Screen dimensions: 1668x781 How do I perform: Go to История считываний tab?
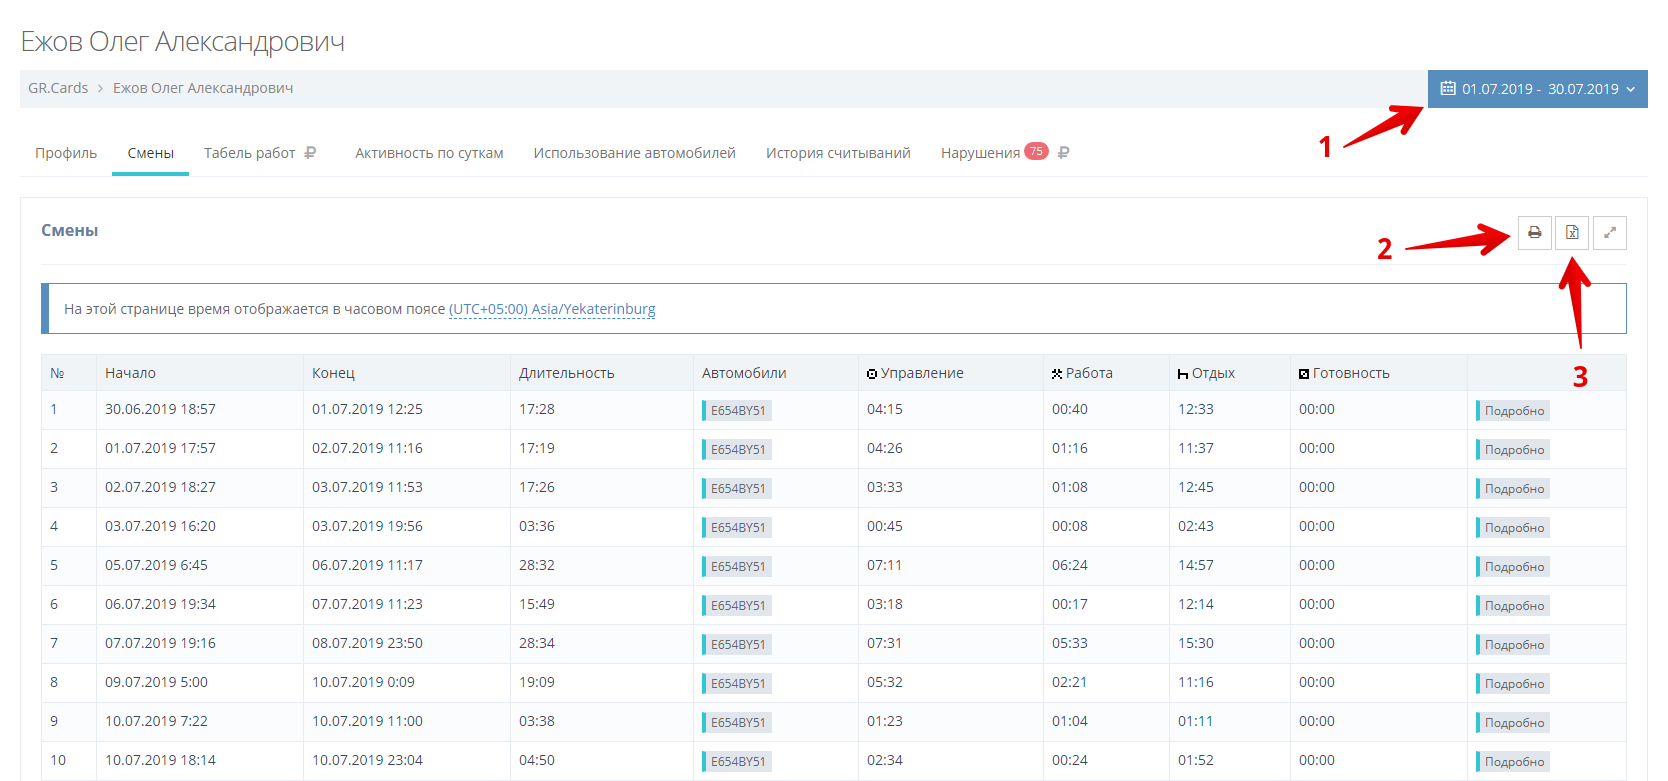point(838,153)
